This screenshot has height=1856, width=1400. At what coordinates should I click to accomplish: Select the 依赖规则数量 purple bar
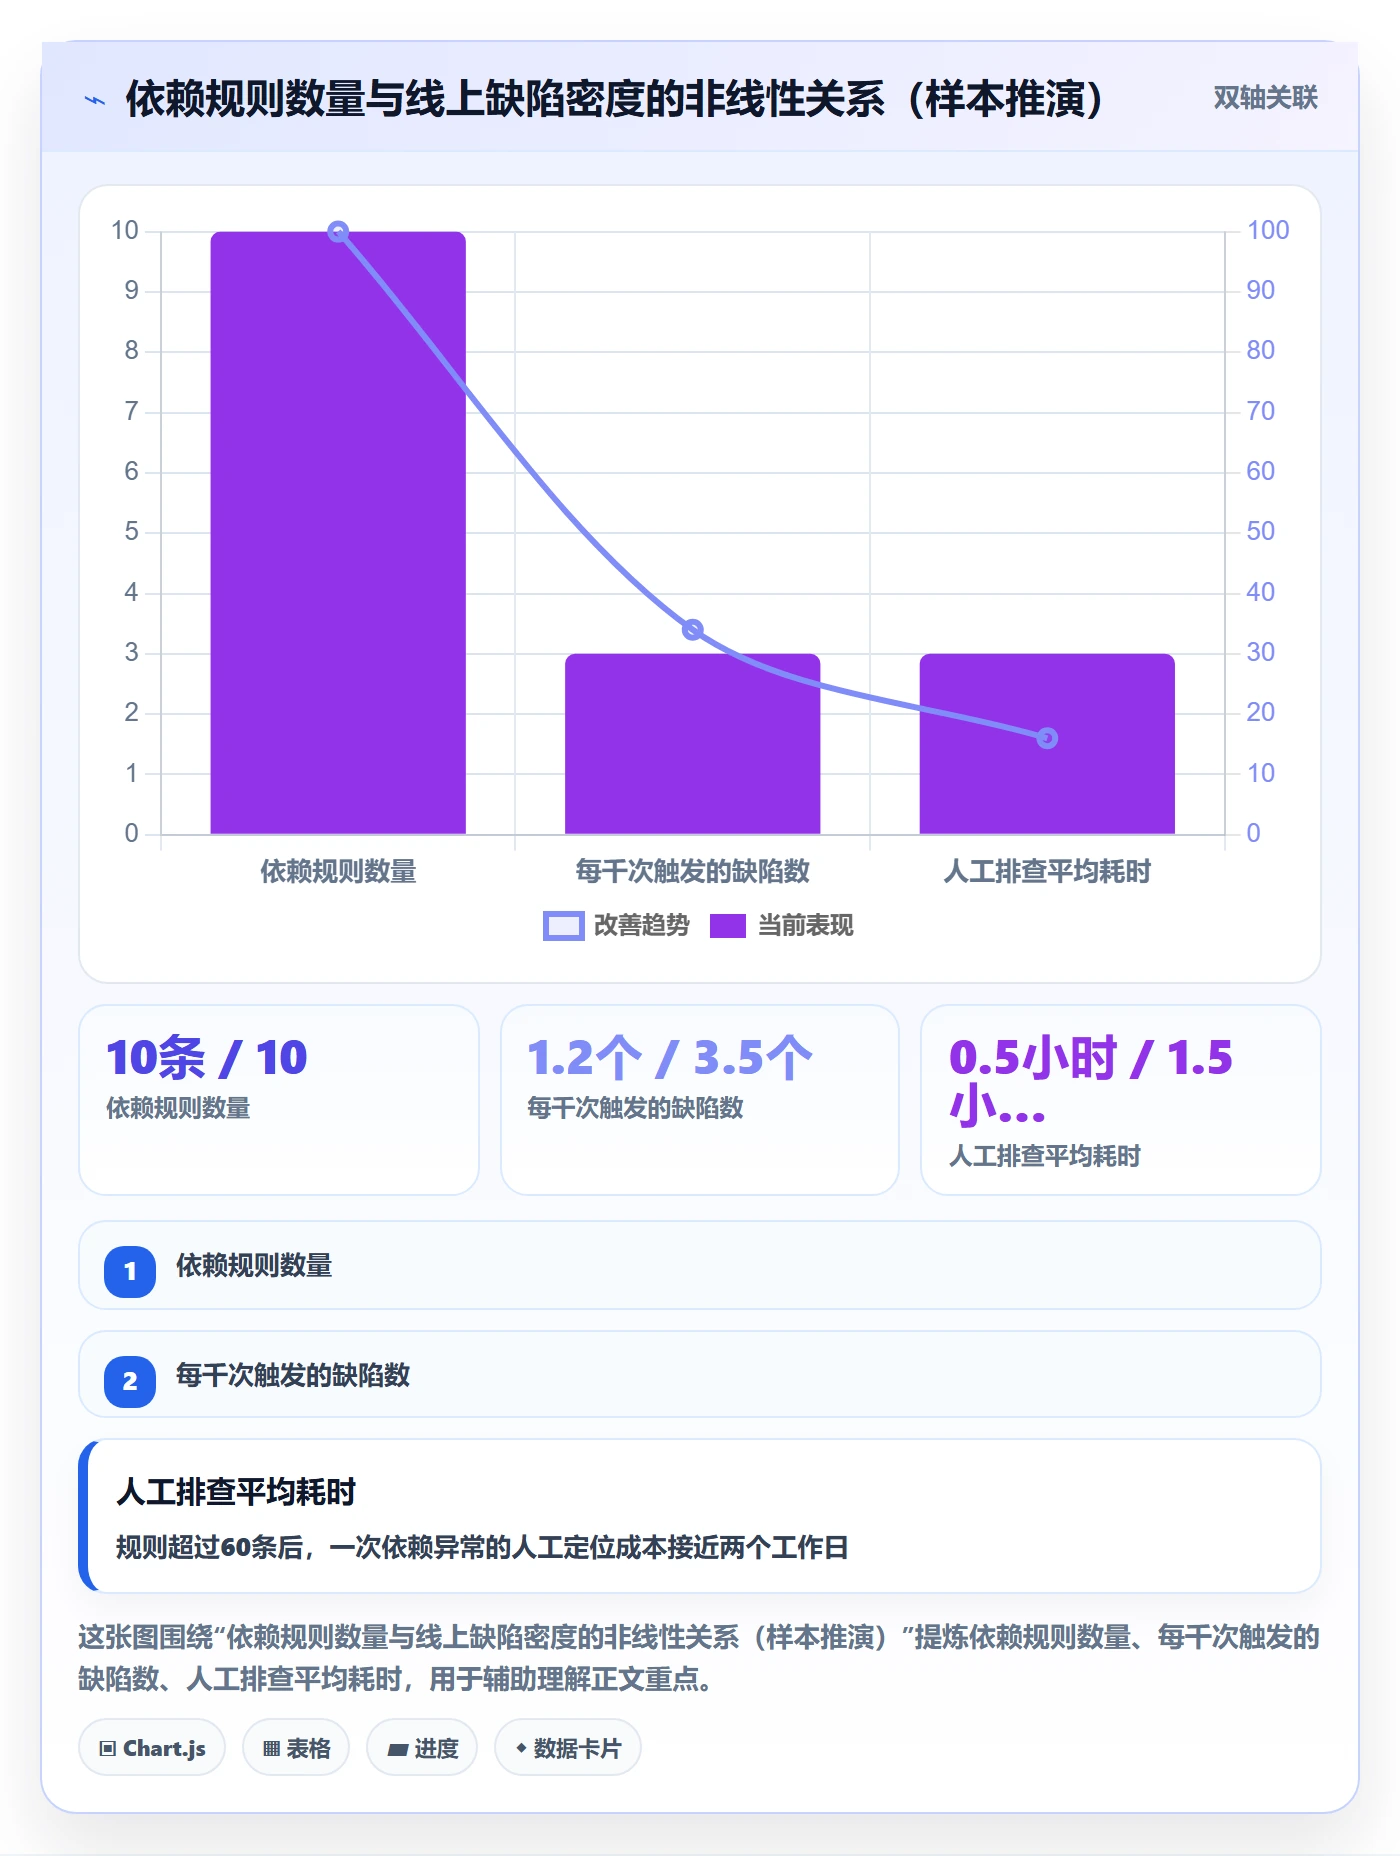pos(338,533)
